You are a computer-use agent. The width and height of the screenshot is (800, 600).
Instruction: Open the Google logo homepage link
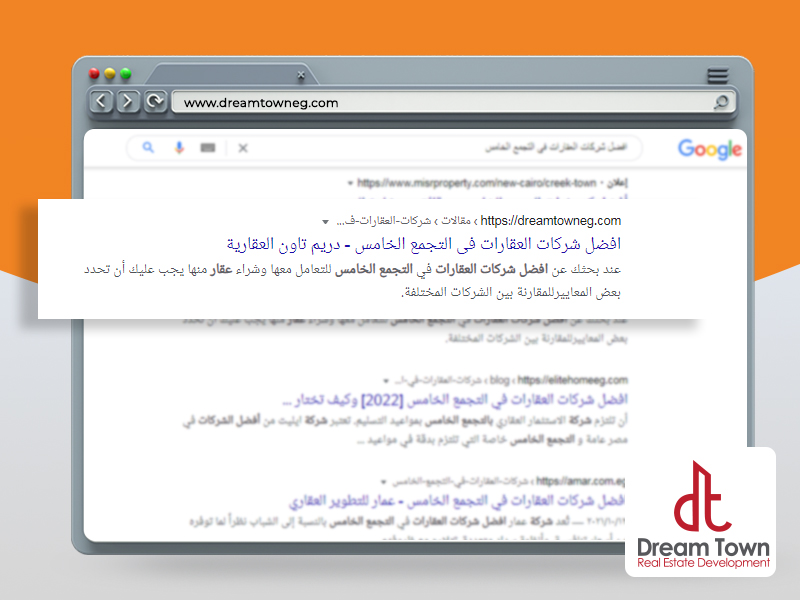click(710, 149)
